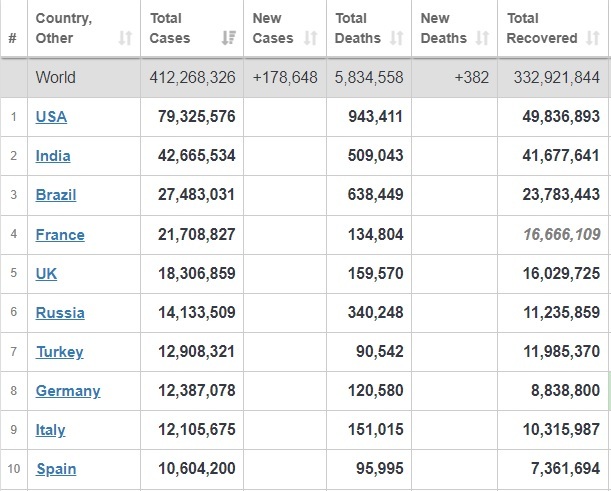Select the World row label
Screen dimensions: 611x491
click(x=56, y=77)
